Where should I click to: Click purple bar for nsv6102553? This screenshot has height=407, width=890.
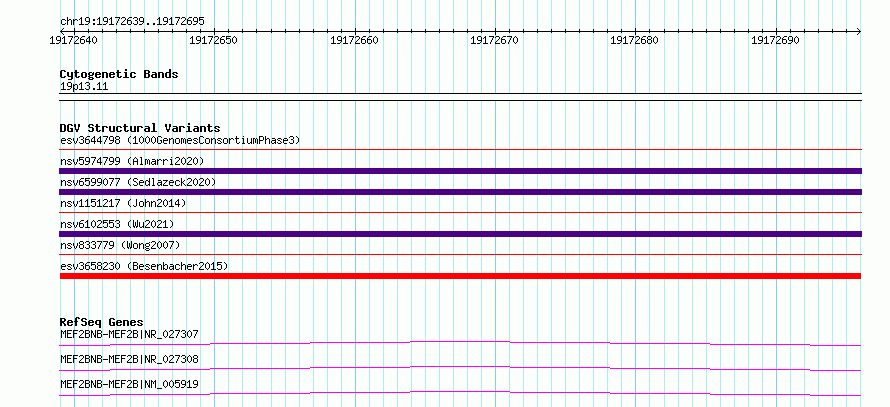[460, 234]
